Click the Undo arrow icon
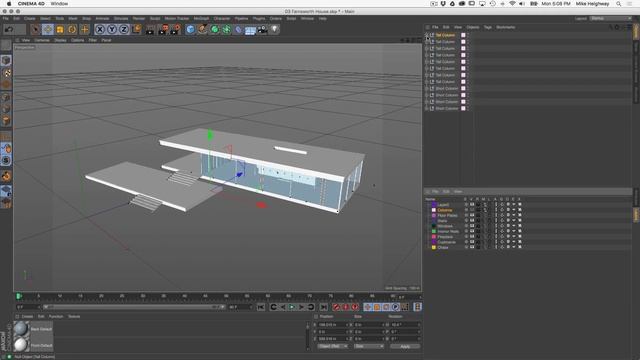Viewport: 640px width, 360px height. 9,29
